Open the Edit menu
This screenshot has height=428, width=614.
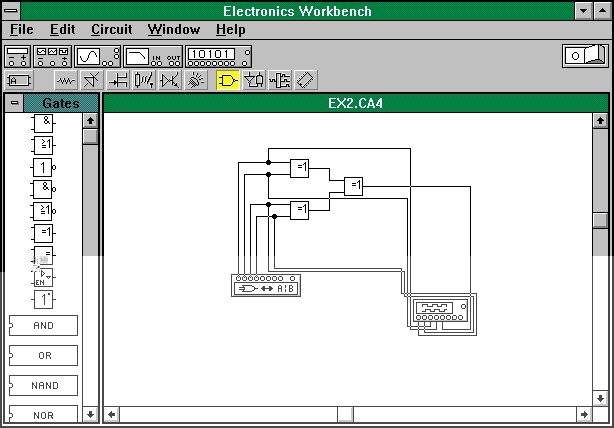62,29
